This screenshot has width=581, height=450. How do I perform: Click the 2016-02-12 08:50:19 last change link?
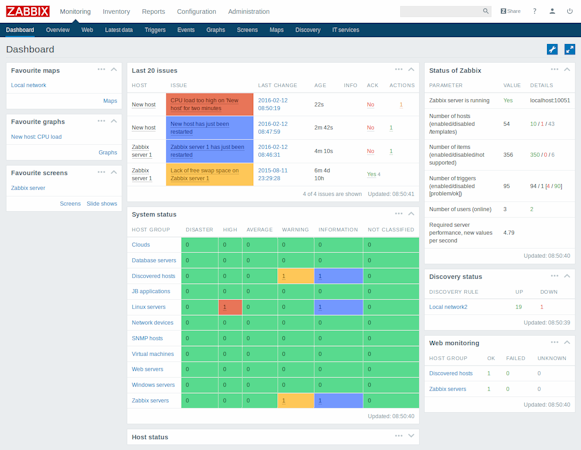273,105
